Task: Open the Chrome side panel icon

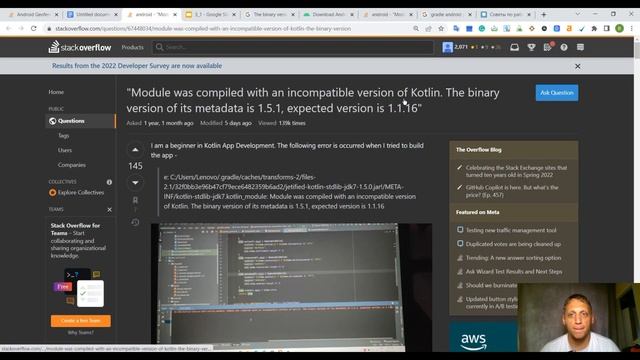Action: pos(607,29)
